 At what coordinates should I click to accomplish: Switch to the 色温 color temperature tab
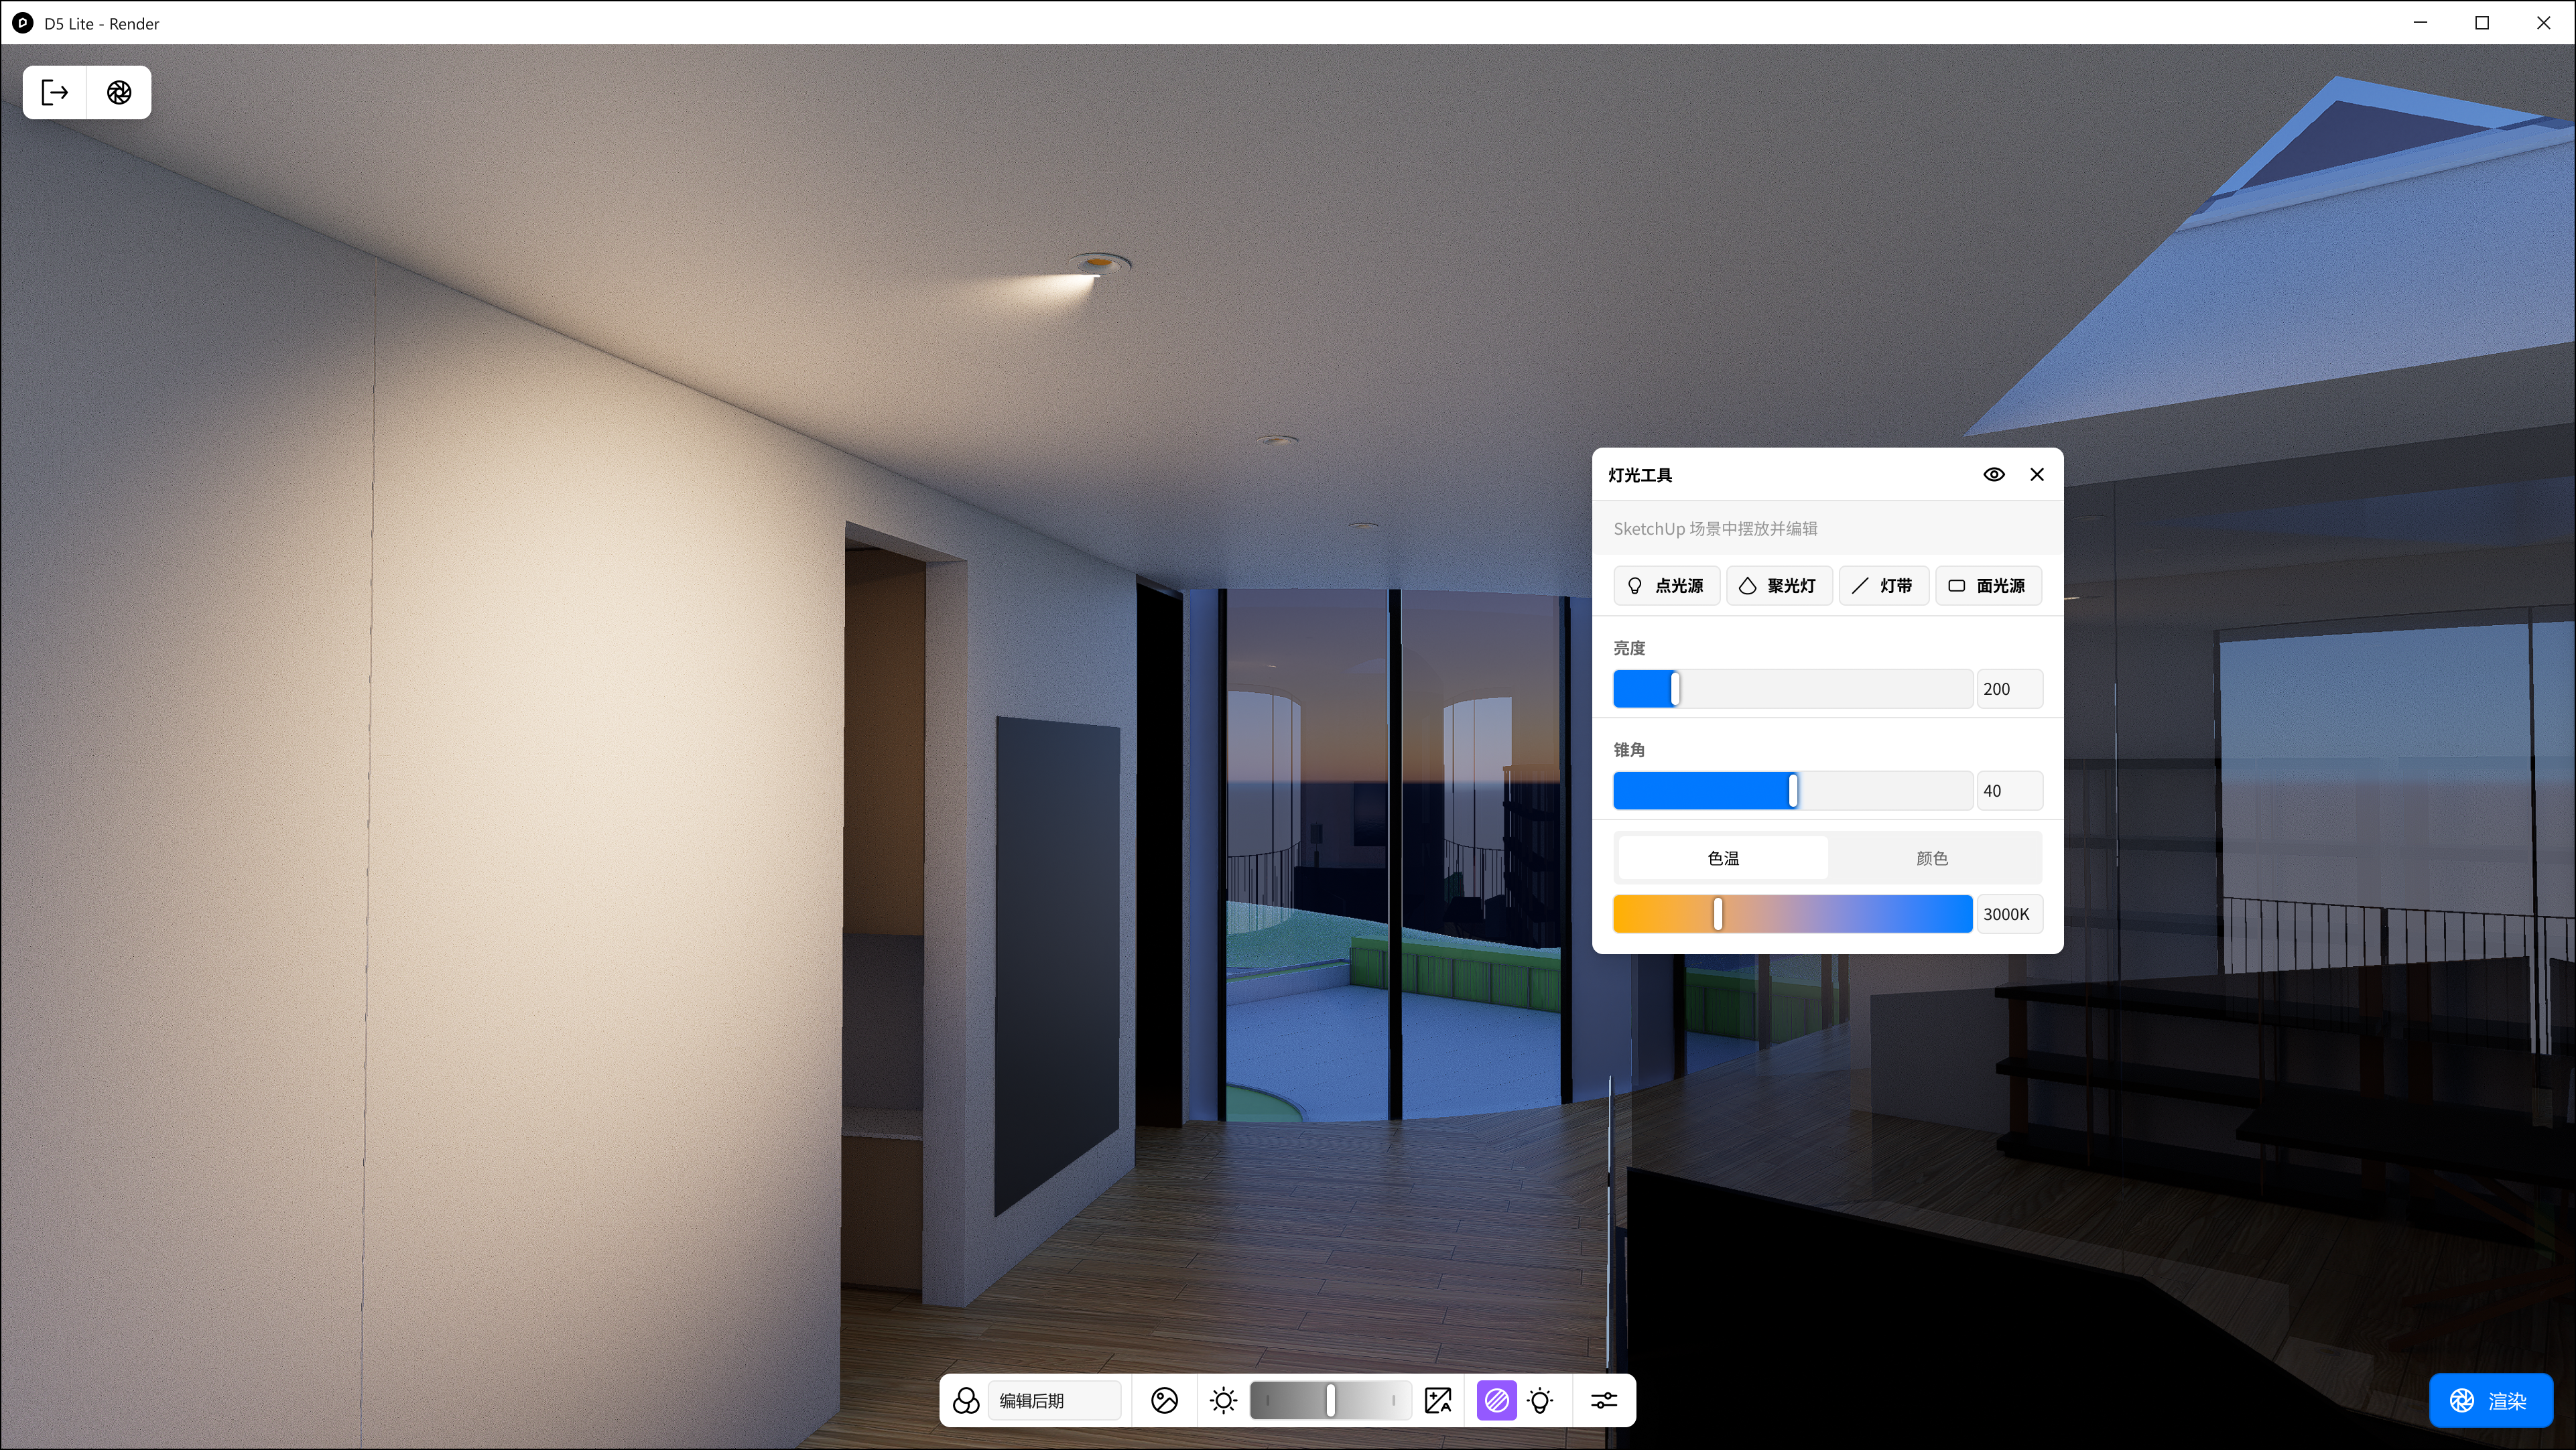point(1723,858)
